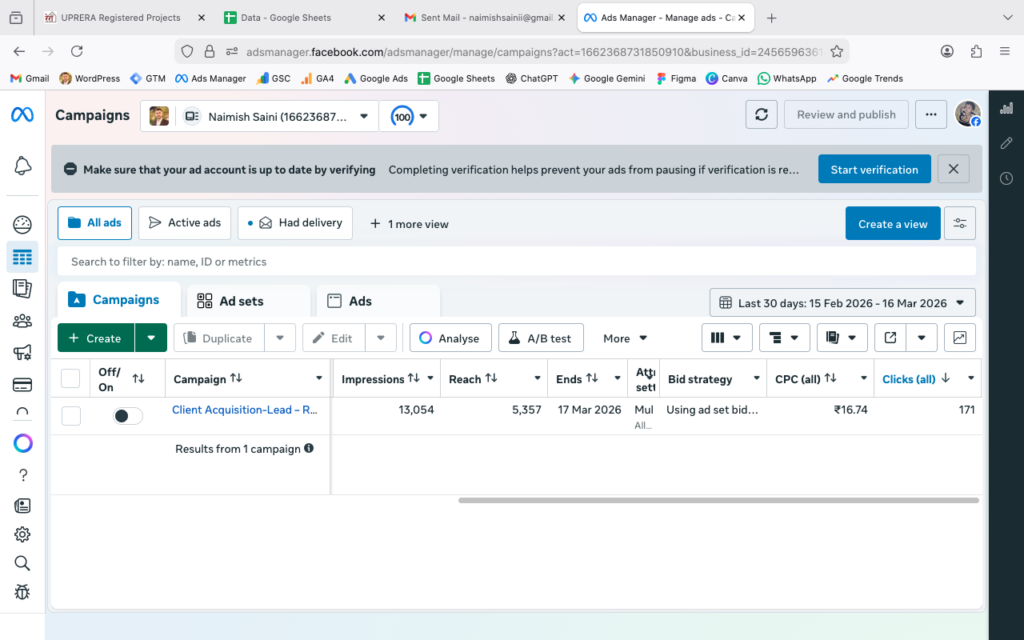Tick the select-all checkbox in table header

click(71, 379)
